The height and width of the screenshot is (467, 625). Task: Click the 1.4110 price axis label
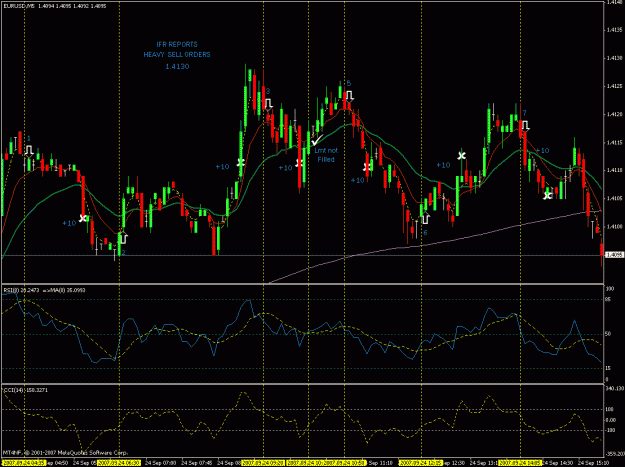tap(614, 170)
